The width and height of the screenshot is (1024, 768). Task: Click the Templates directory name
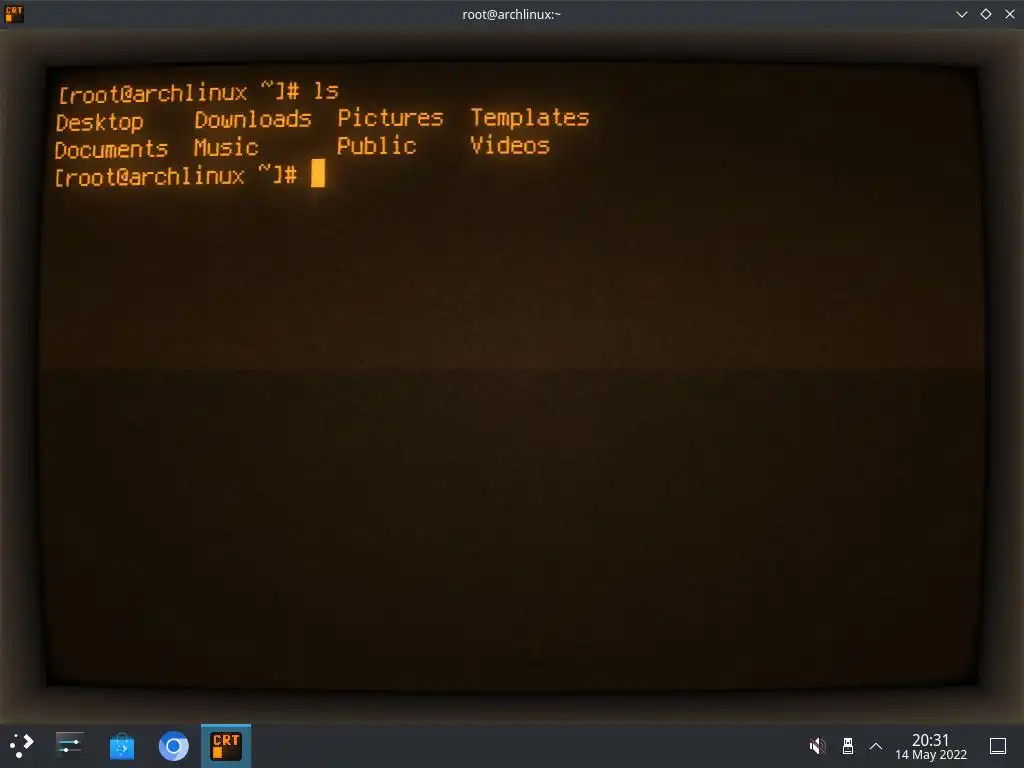[530, 118]
